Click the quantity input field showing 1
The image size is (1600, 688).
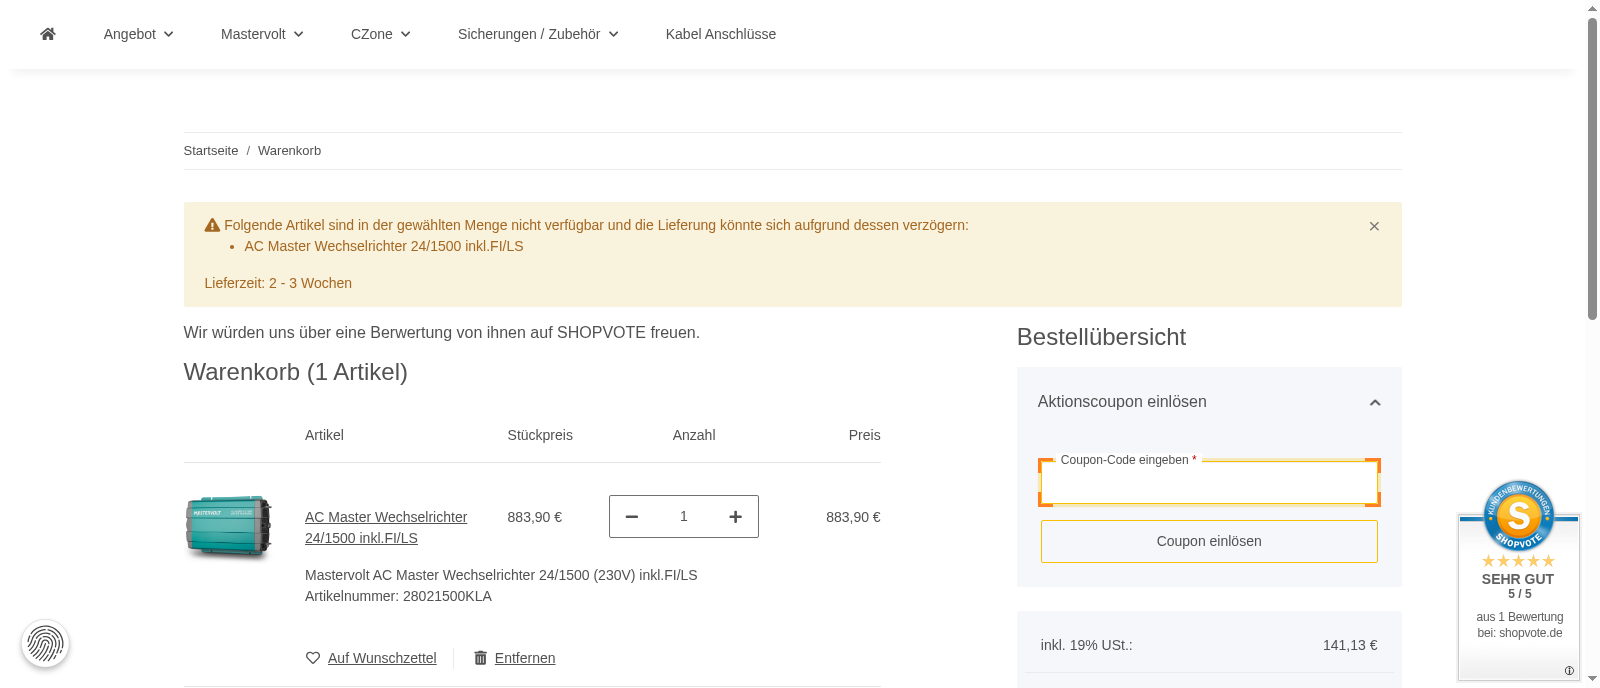(x=684, y=517)
